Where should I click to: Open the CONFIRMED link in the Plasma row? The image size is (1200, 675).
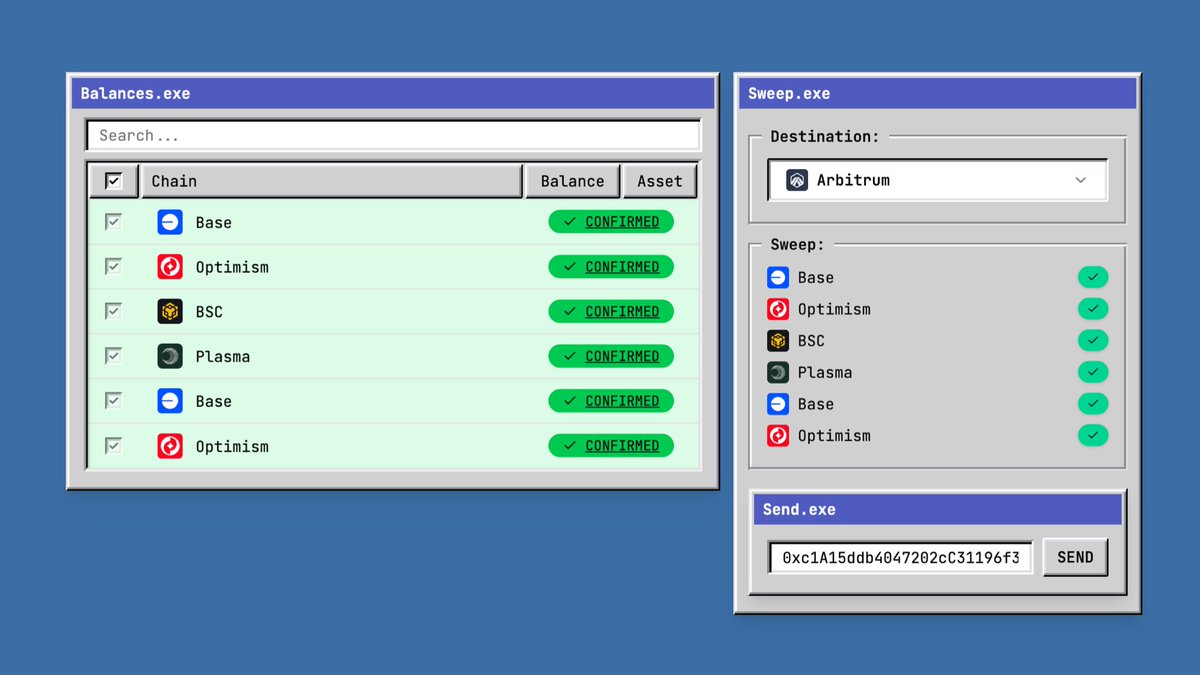[622, 356]
